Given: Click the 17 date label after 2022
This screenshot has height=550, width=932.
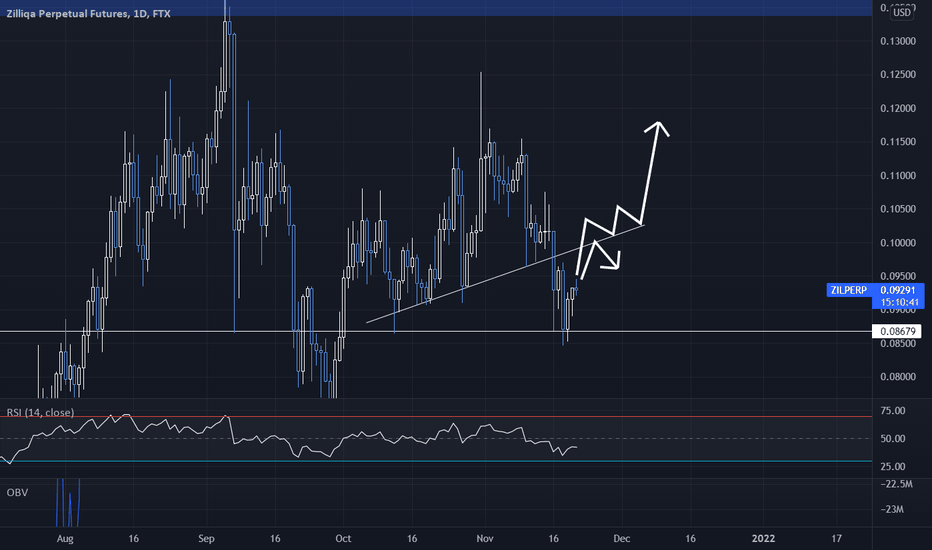Looking at the screenshot, I should [x=836, y=539].
